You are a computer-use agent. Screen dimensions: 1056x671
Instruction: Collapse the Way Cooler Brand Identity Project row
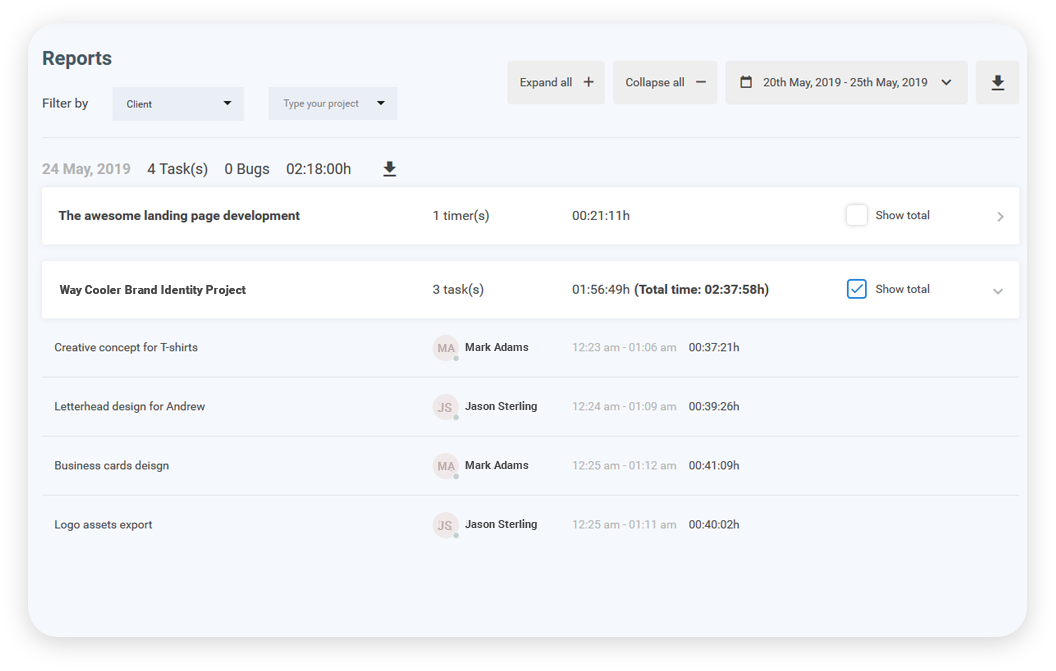(997, 291)
